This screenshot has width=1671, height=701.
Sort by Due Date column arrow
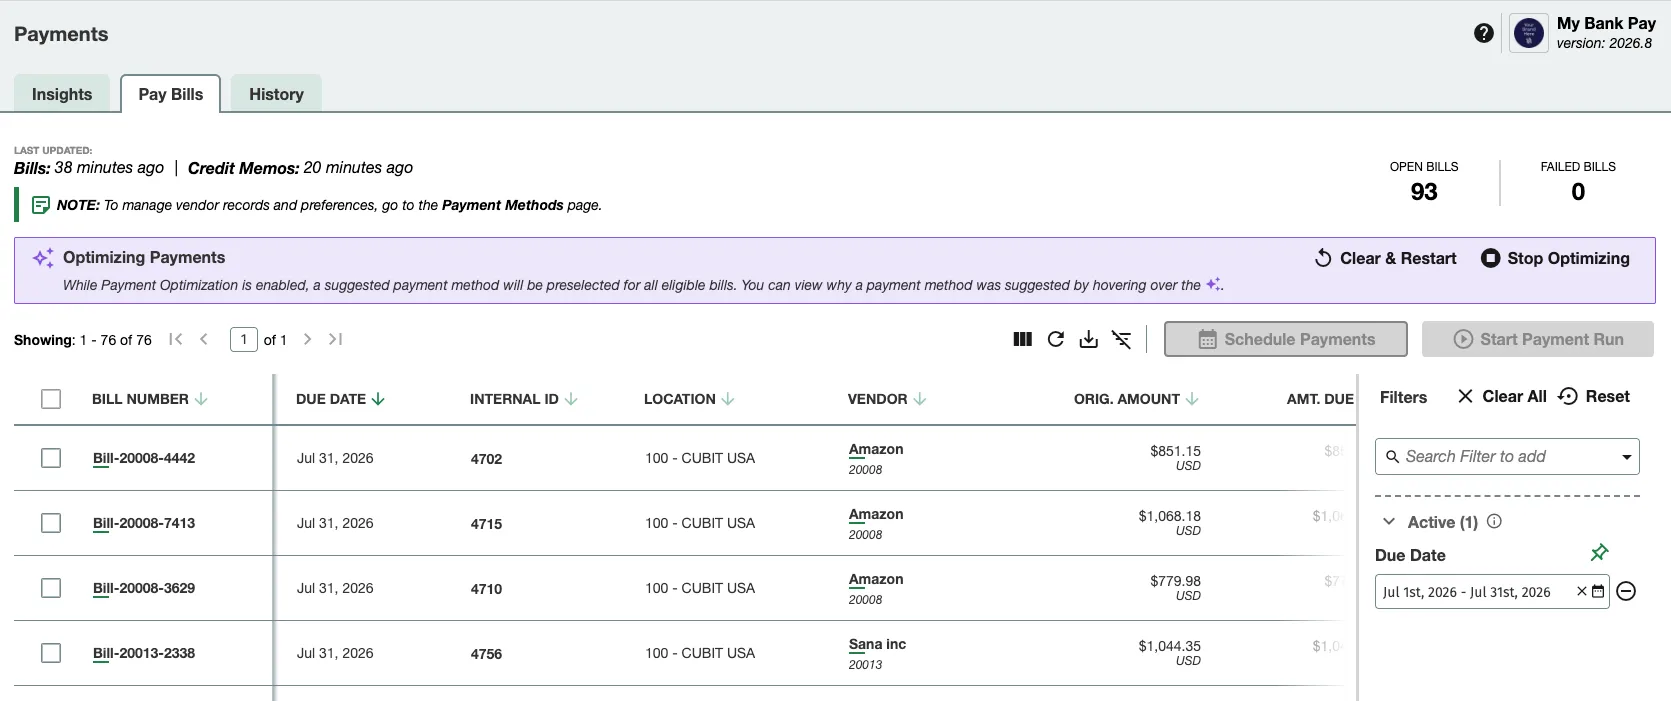click(x=378, y=399)
